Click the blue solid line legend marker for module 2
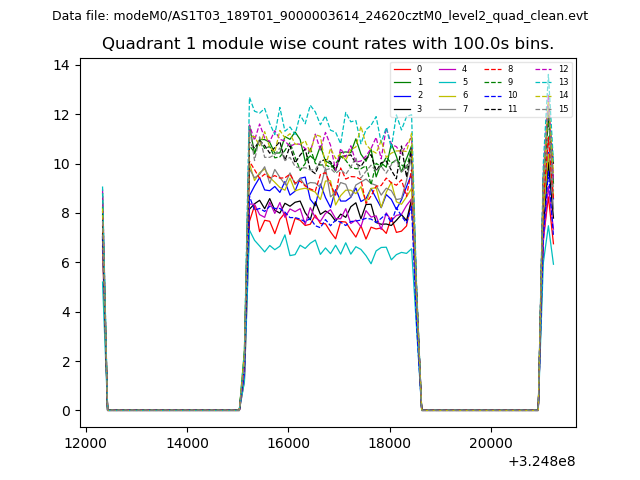 403,95
